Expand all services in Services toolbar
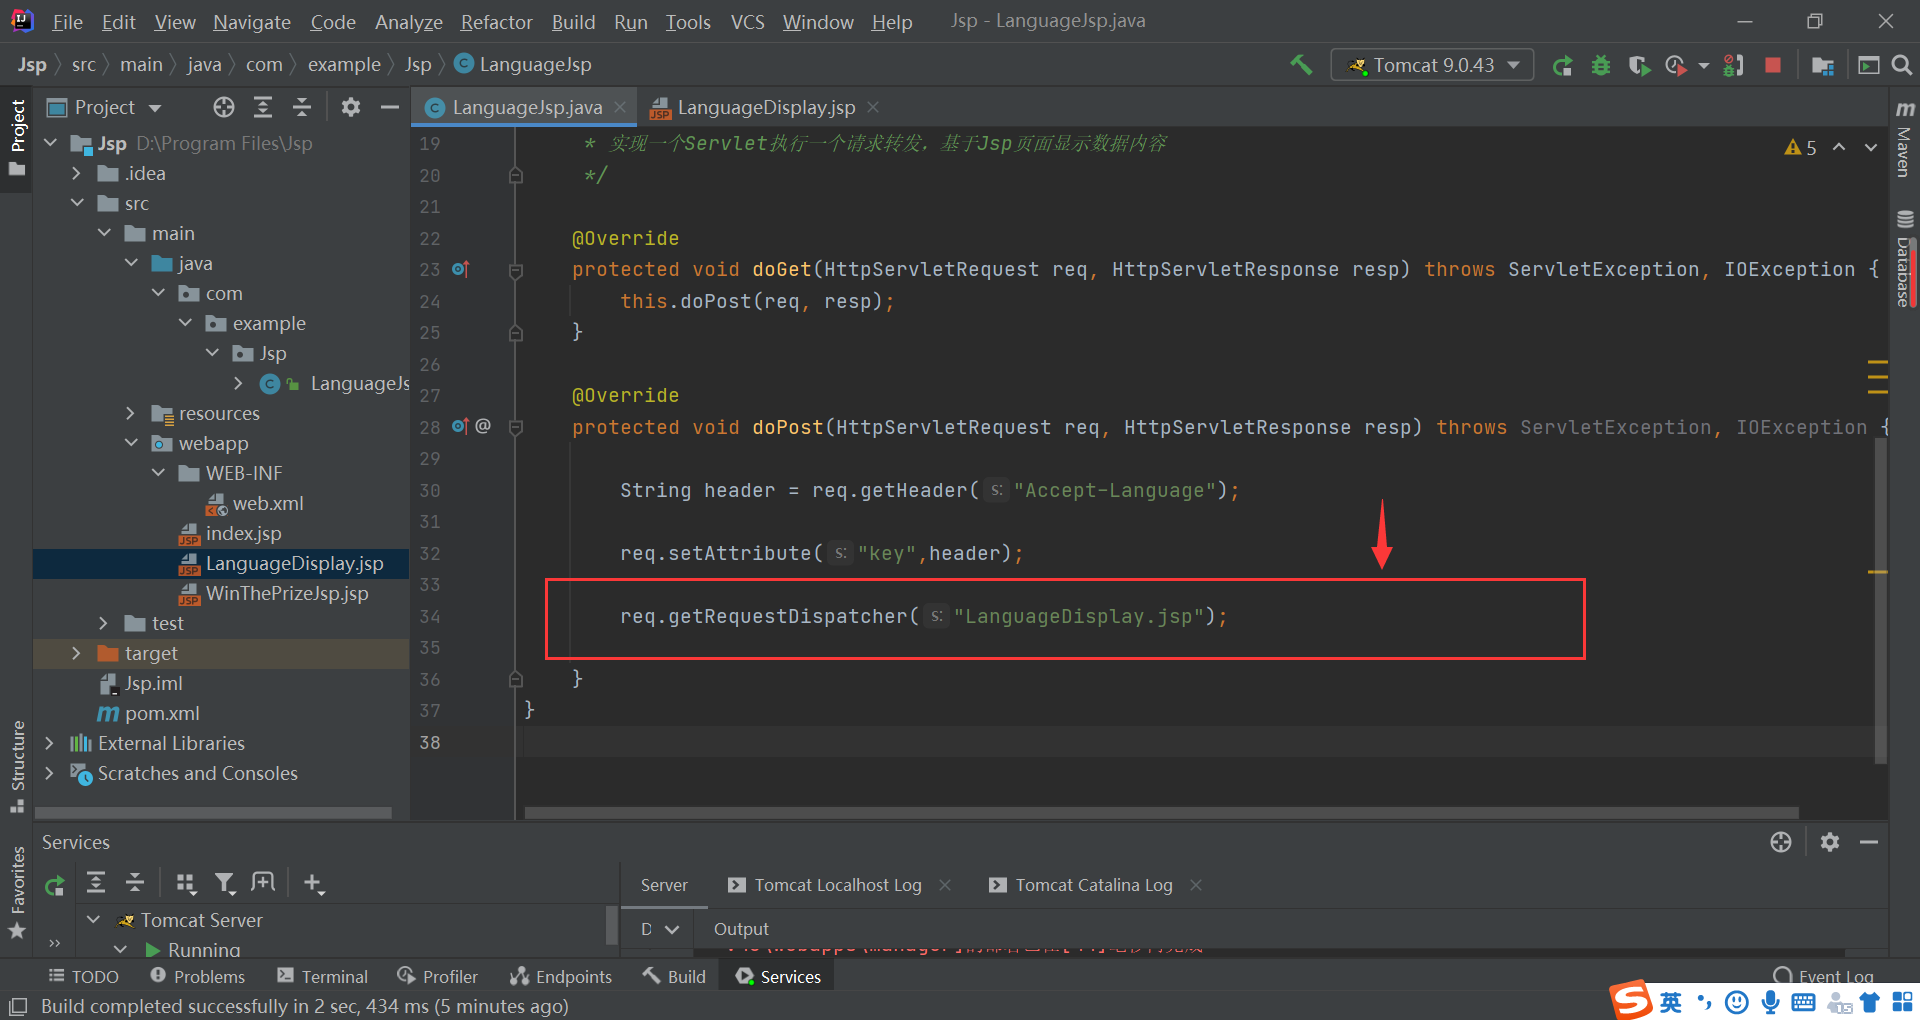The height and width of the screenshot is (1020, 1920). [96, 882]
